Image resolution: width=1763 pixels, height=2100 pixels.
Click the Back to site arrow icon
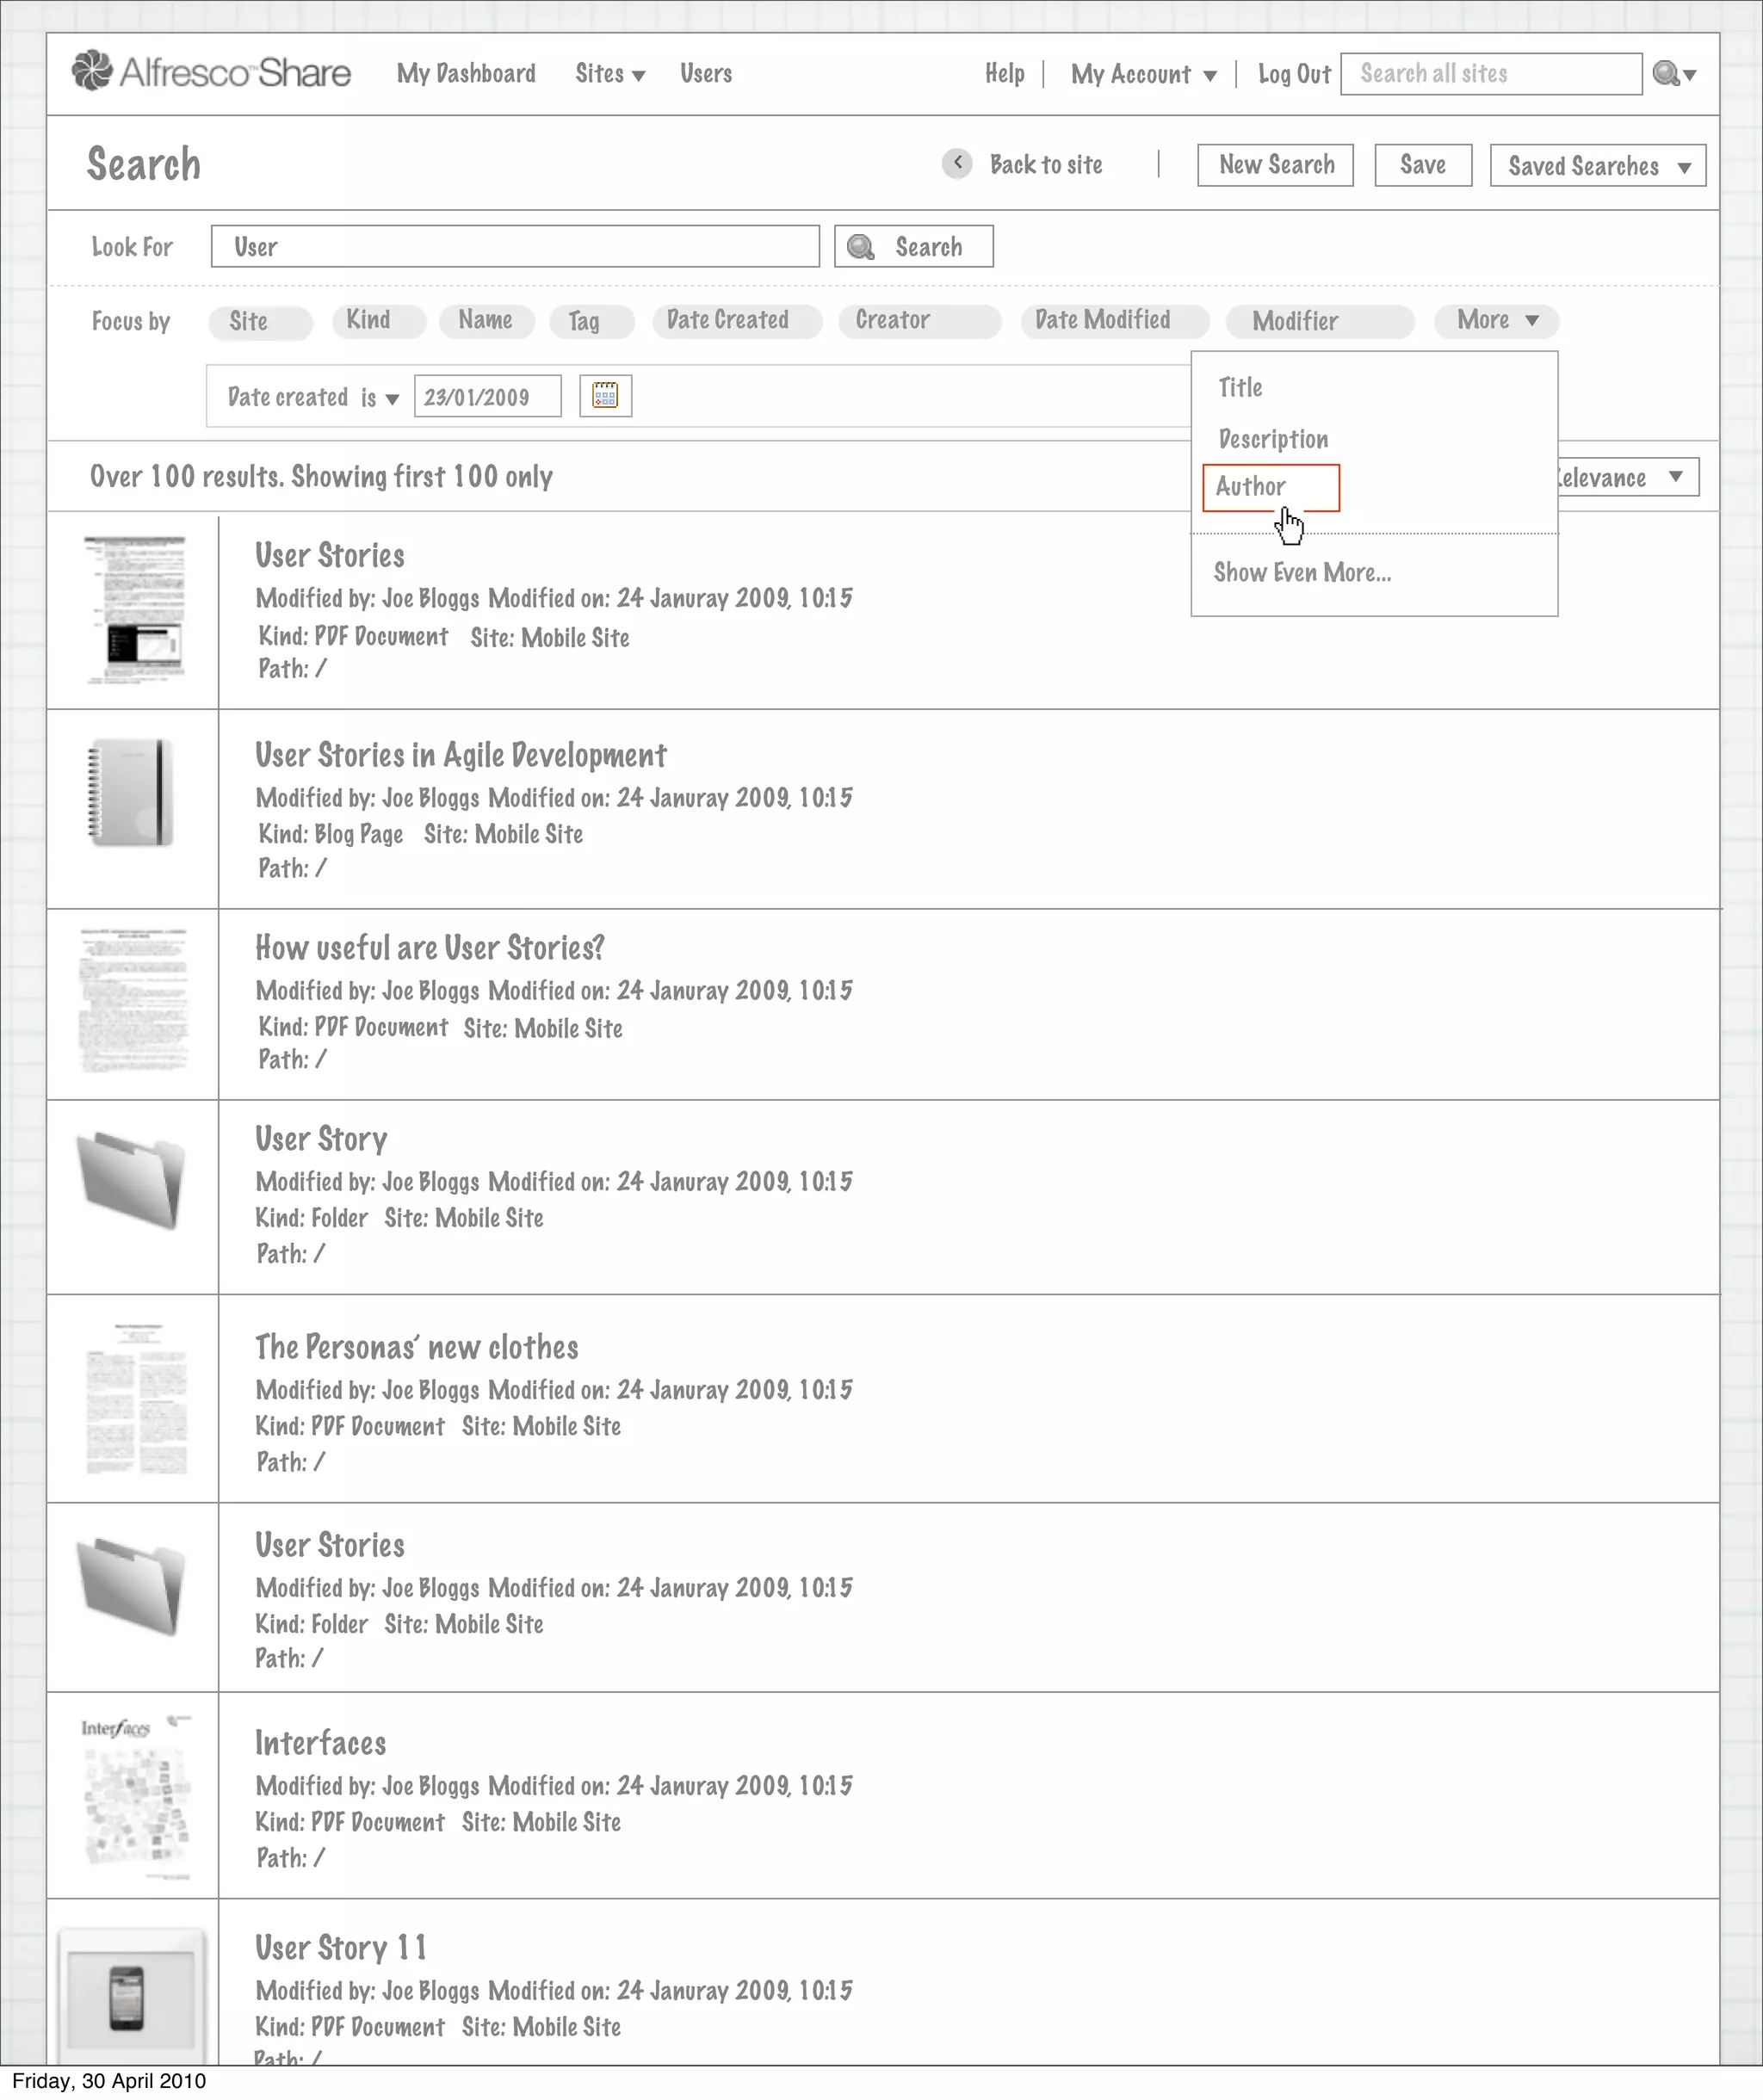click(x=957, y=163)
